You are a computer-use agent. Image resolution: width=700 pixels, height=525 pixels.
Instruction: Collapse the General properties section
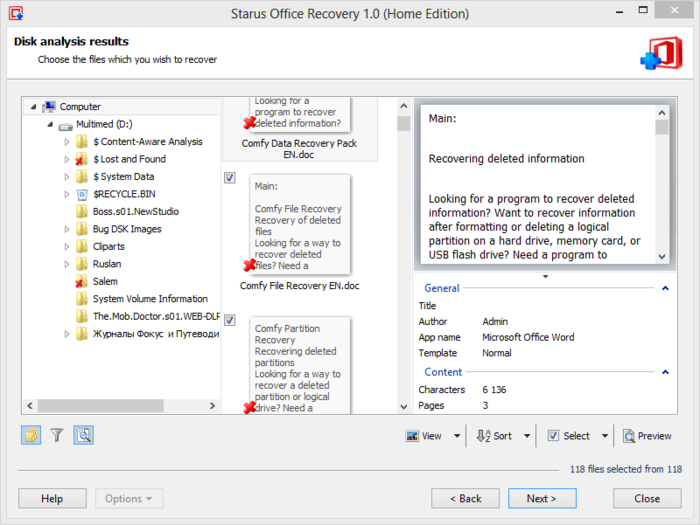(663, 288)
